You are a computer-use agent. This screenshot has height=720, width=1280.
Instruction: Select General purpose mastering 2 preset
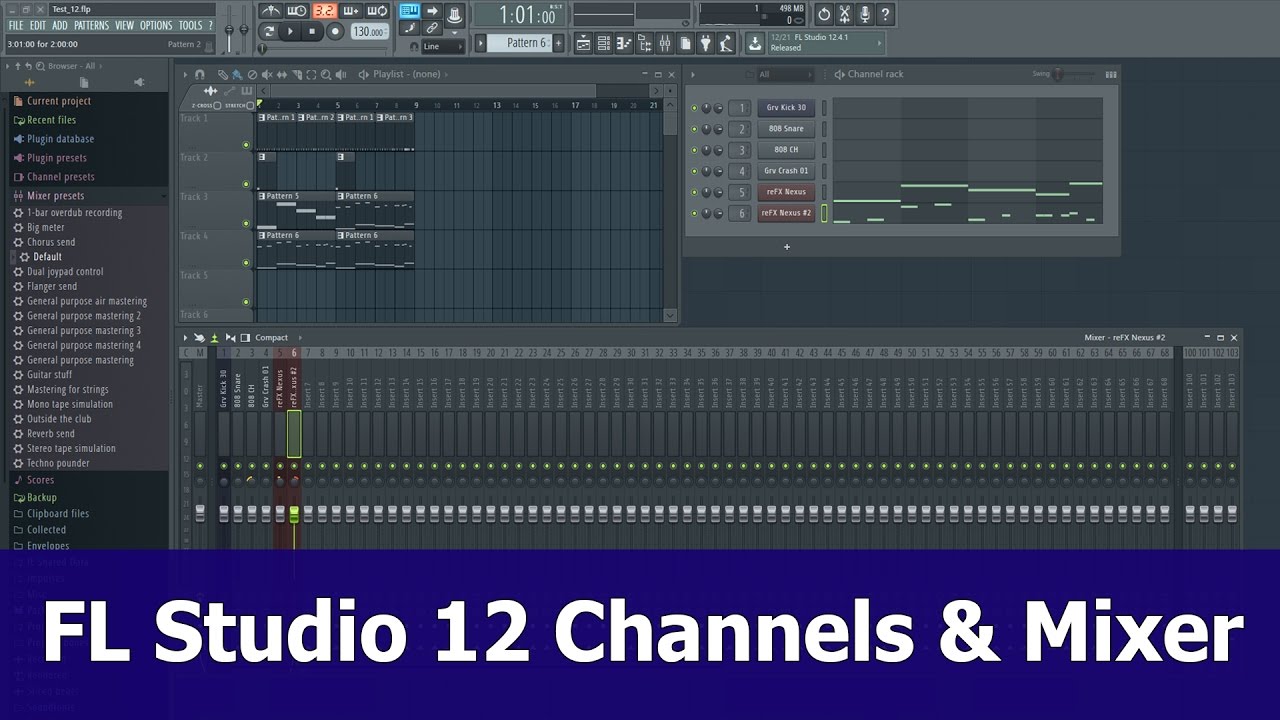[x=84, y=316]
